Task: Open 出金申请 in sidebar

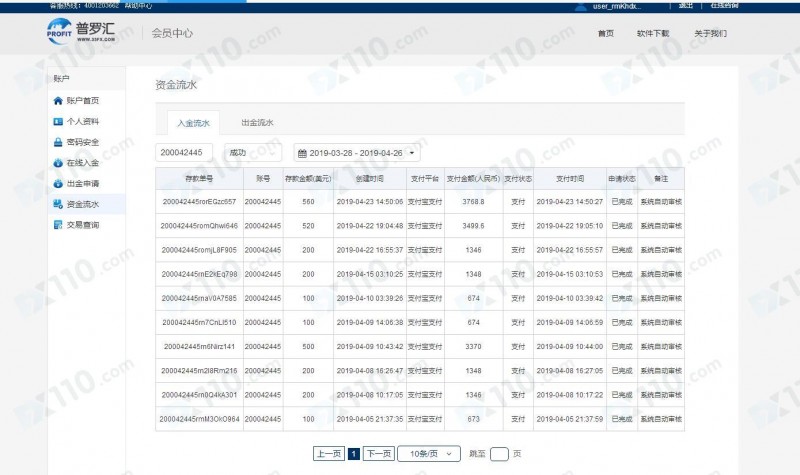Action: click(83, 184)
